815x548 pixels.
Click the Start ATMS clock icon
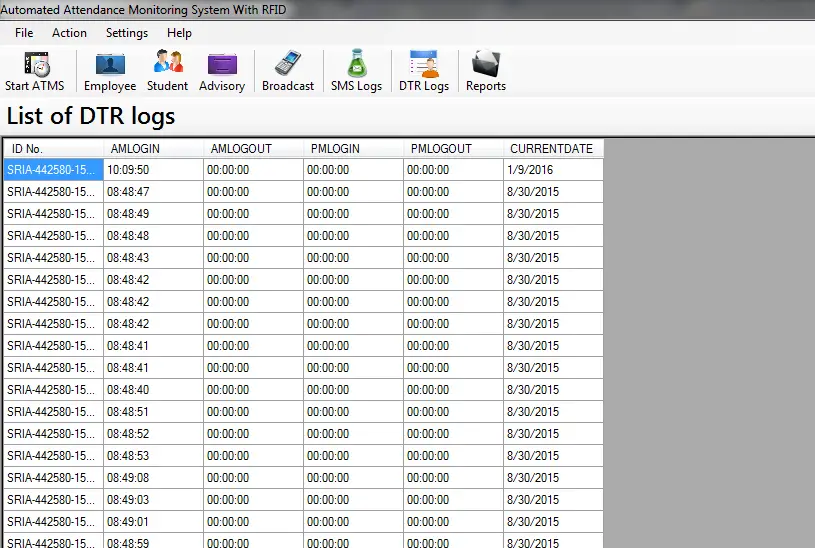click(36, 64)
